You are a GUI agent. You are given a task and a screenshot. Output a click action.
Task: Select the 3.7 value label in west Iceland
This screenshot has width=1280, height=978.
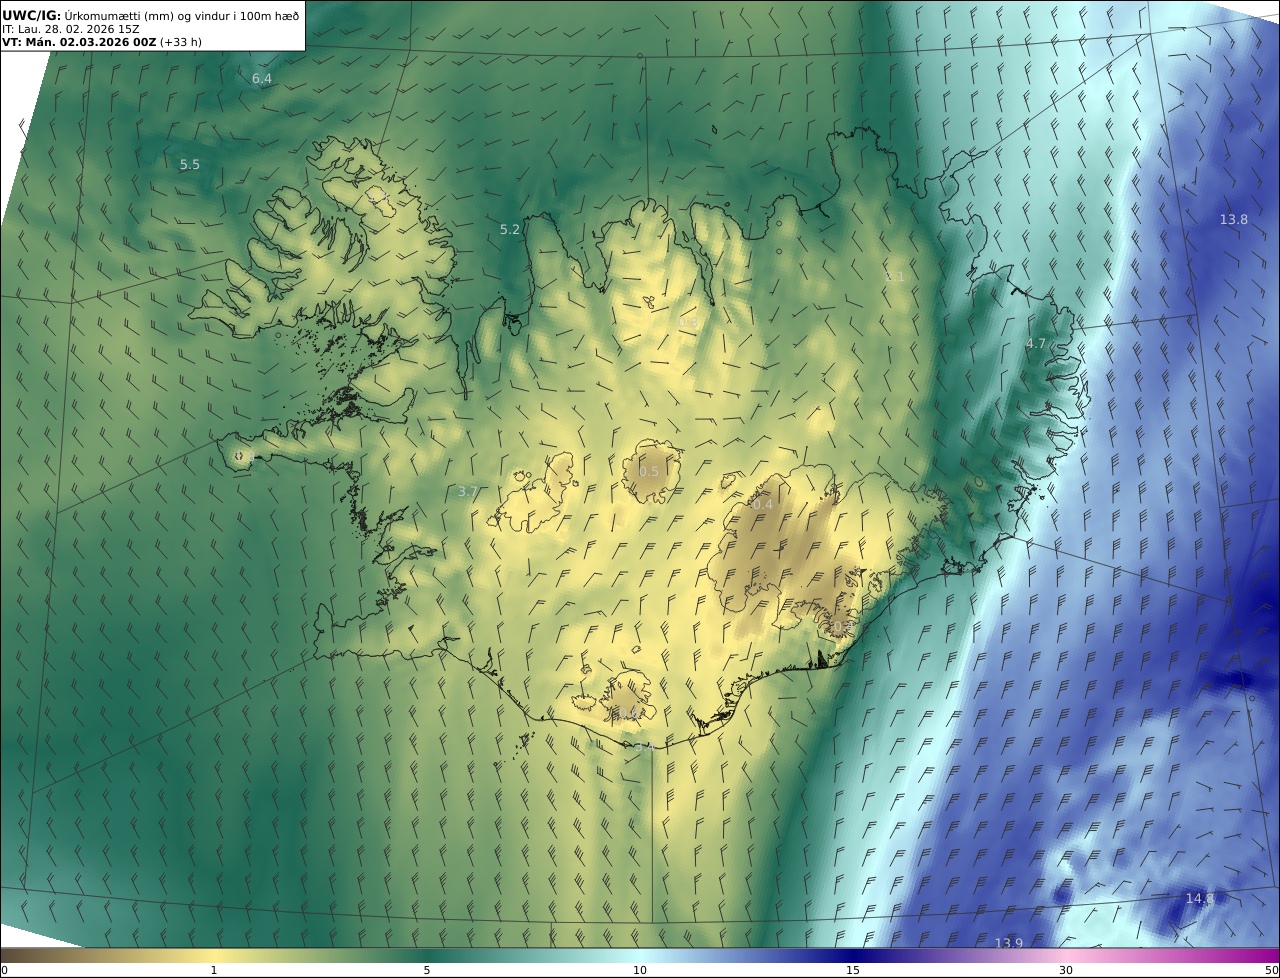pos(468,492)
